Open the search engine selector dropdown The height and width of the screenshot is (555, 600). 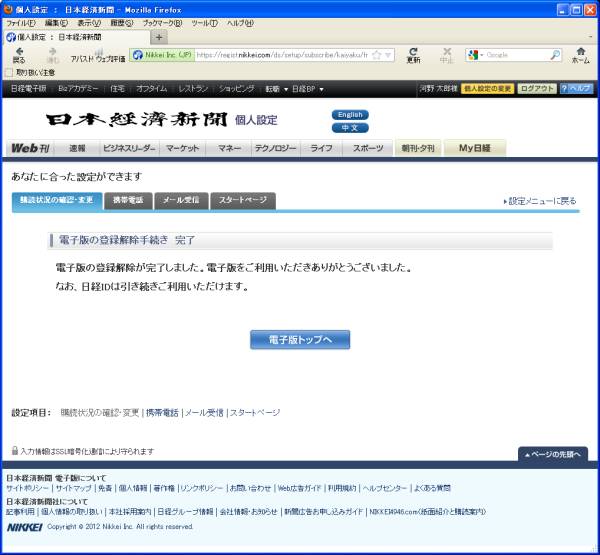click(x=476, y=55)
